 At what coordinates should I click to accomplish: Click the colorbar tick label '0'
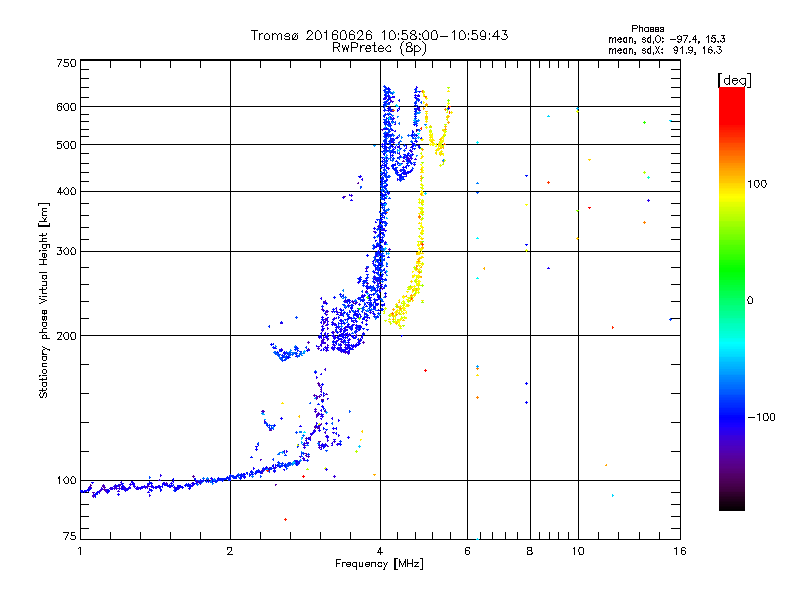(x=750, y=301)
